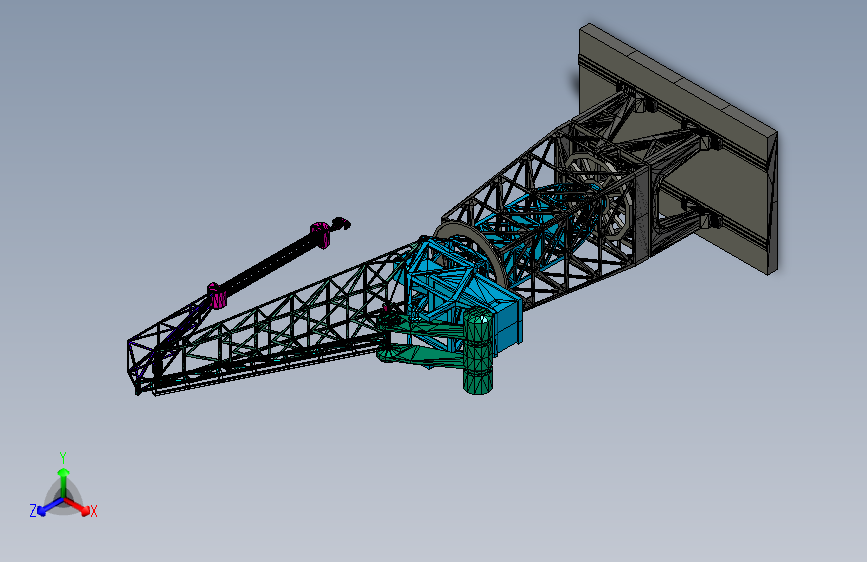Select the magenta block at the boom's upper end

(320, 235)
